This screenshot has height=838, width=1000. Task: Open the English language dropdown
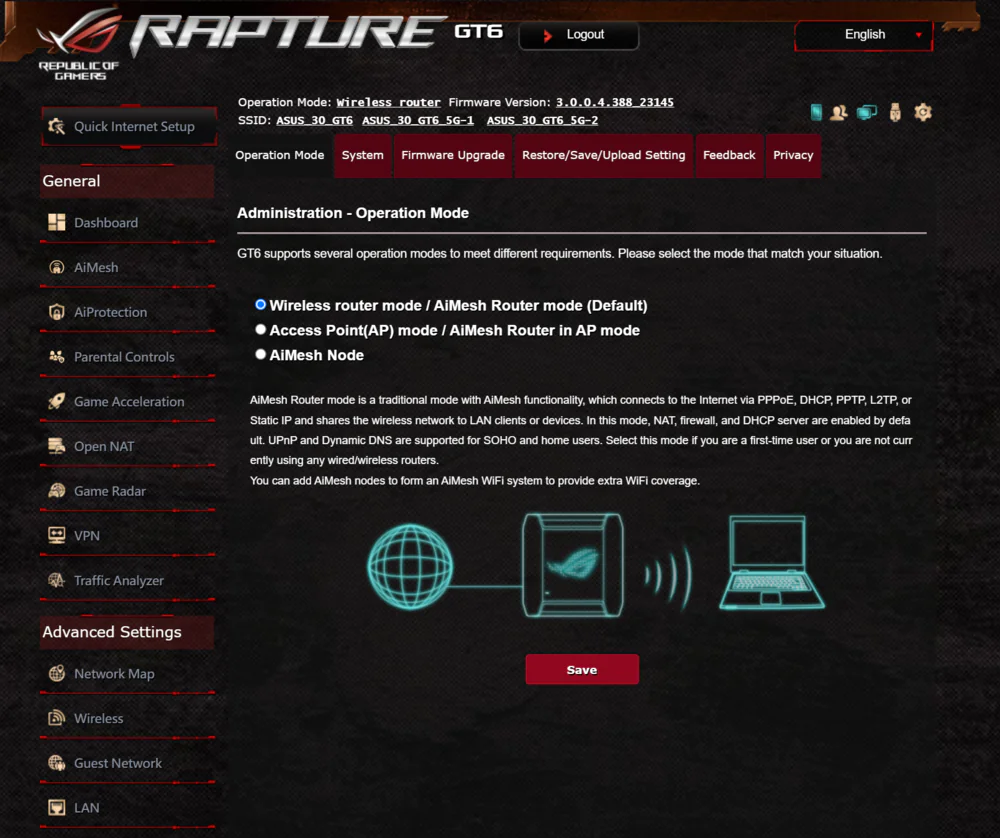864,35
